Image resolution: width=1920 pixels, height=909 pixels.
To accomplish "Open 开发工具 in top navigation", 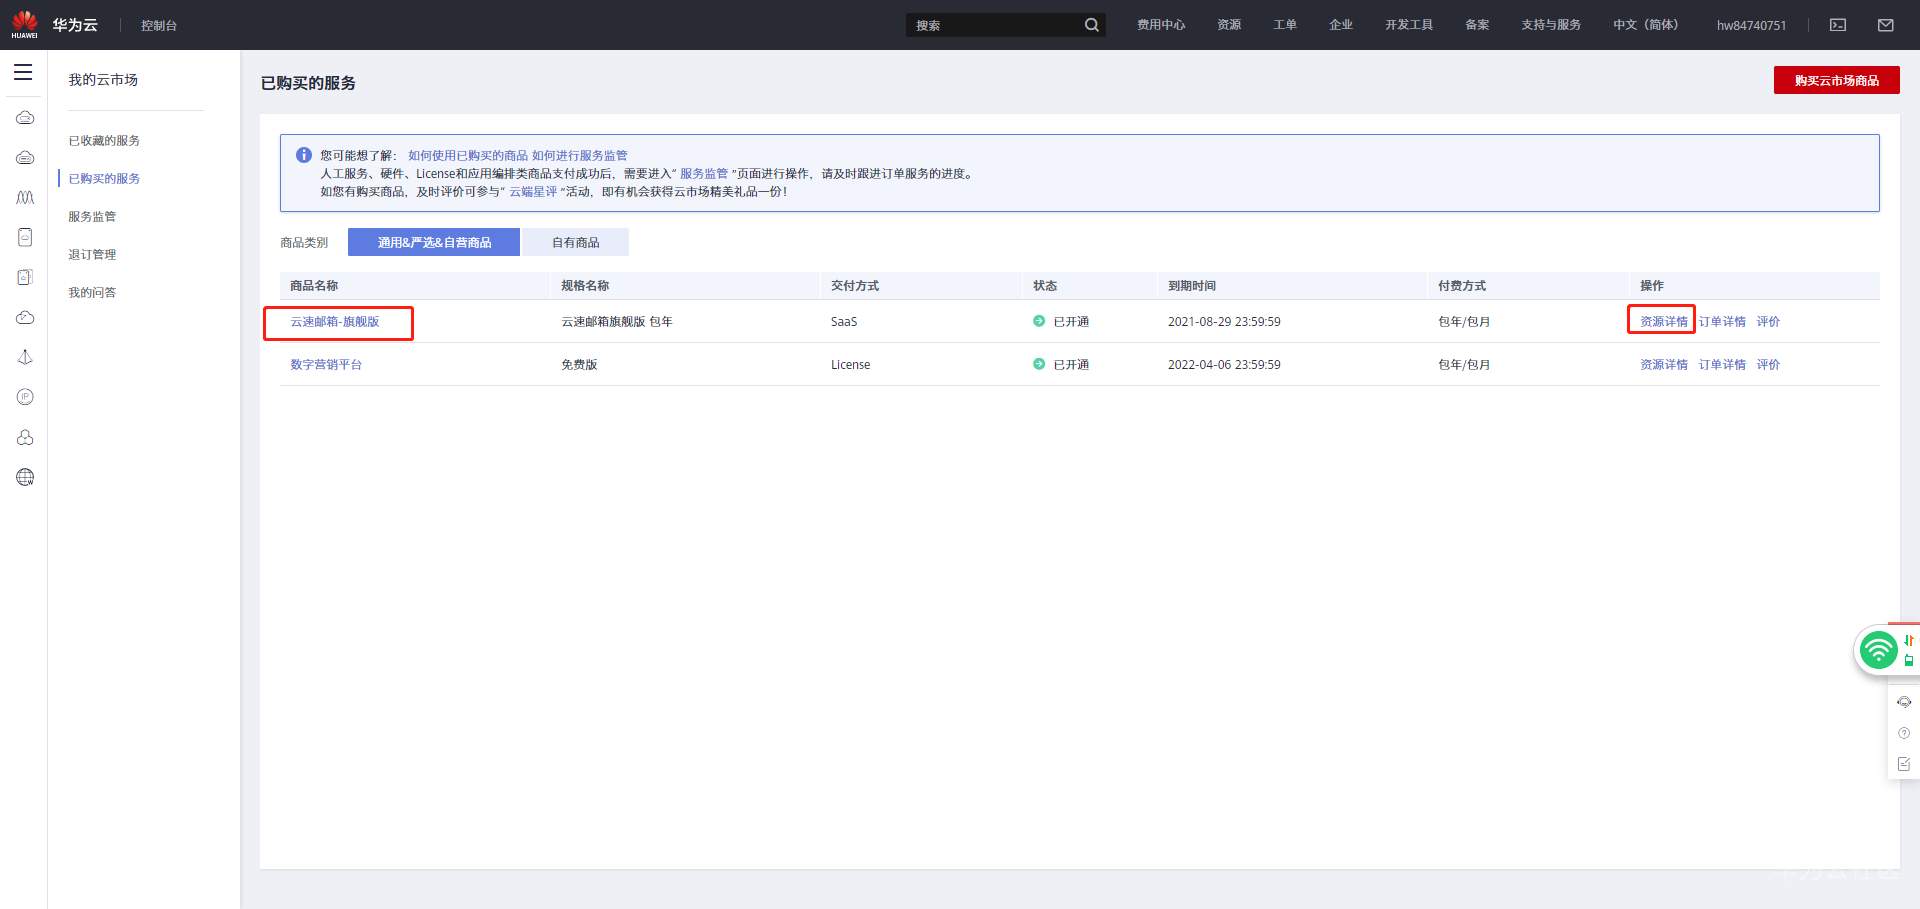I will pos(1409,25).
